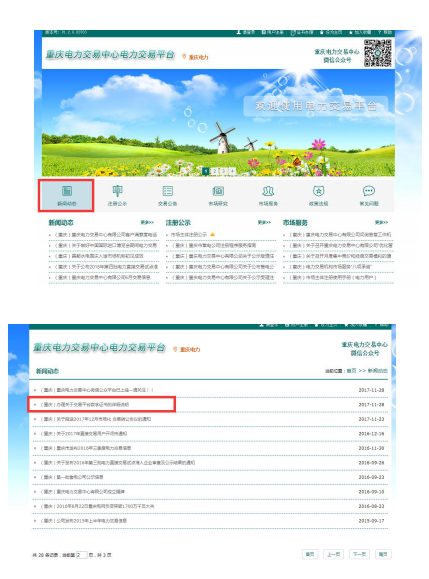Click the current page number input box
Viewport: 429px width, 579px height.
point(81,555)
